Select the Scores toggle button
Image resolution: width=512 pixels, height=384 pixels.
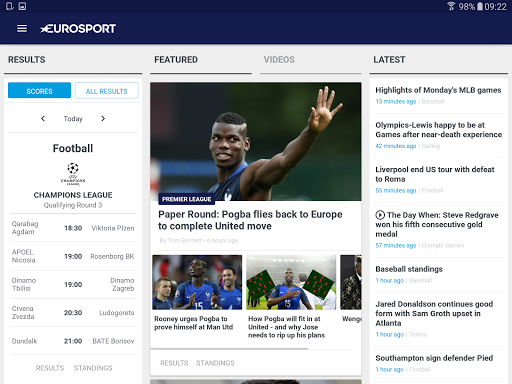pos(39,90)
